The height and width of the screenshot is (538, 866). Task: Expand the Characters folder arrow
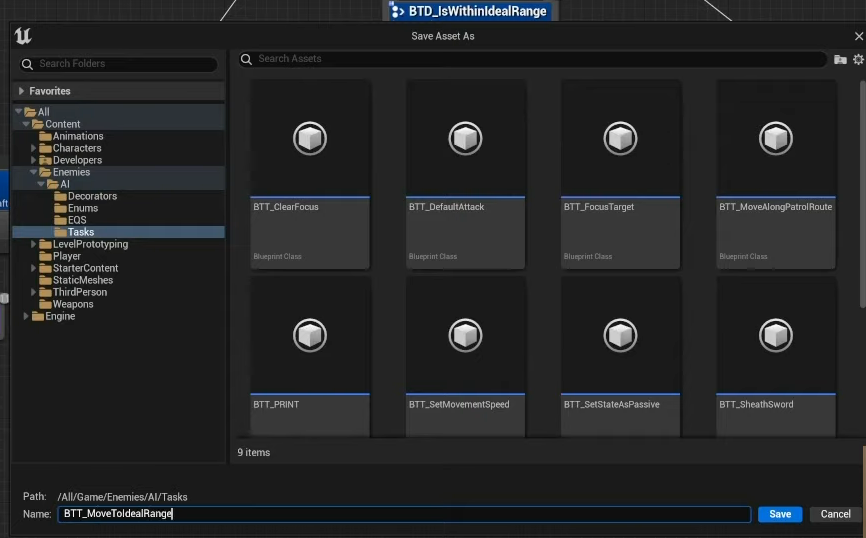coord(34,148)
